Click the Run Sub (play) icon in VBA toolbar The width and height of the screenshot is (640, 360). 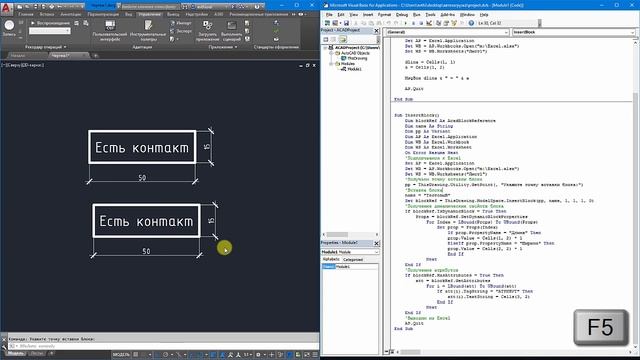click(x=405, y=23)
